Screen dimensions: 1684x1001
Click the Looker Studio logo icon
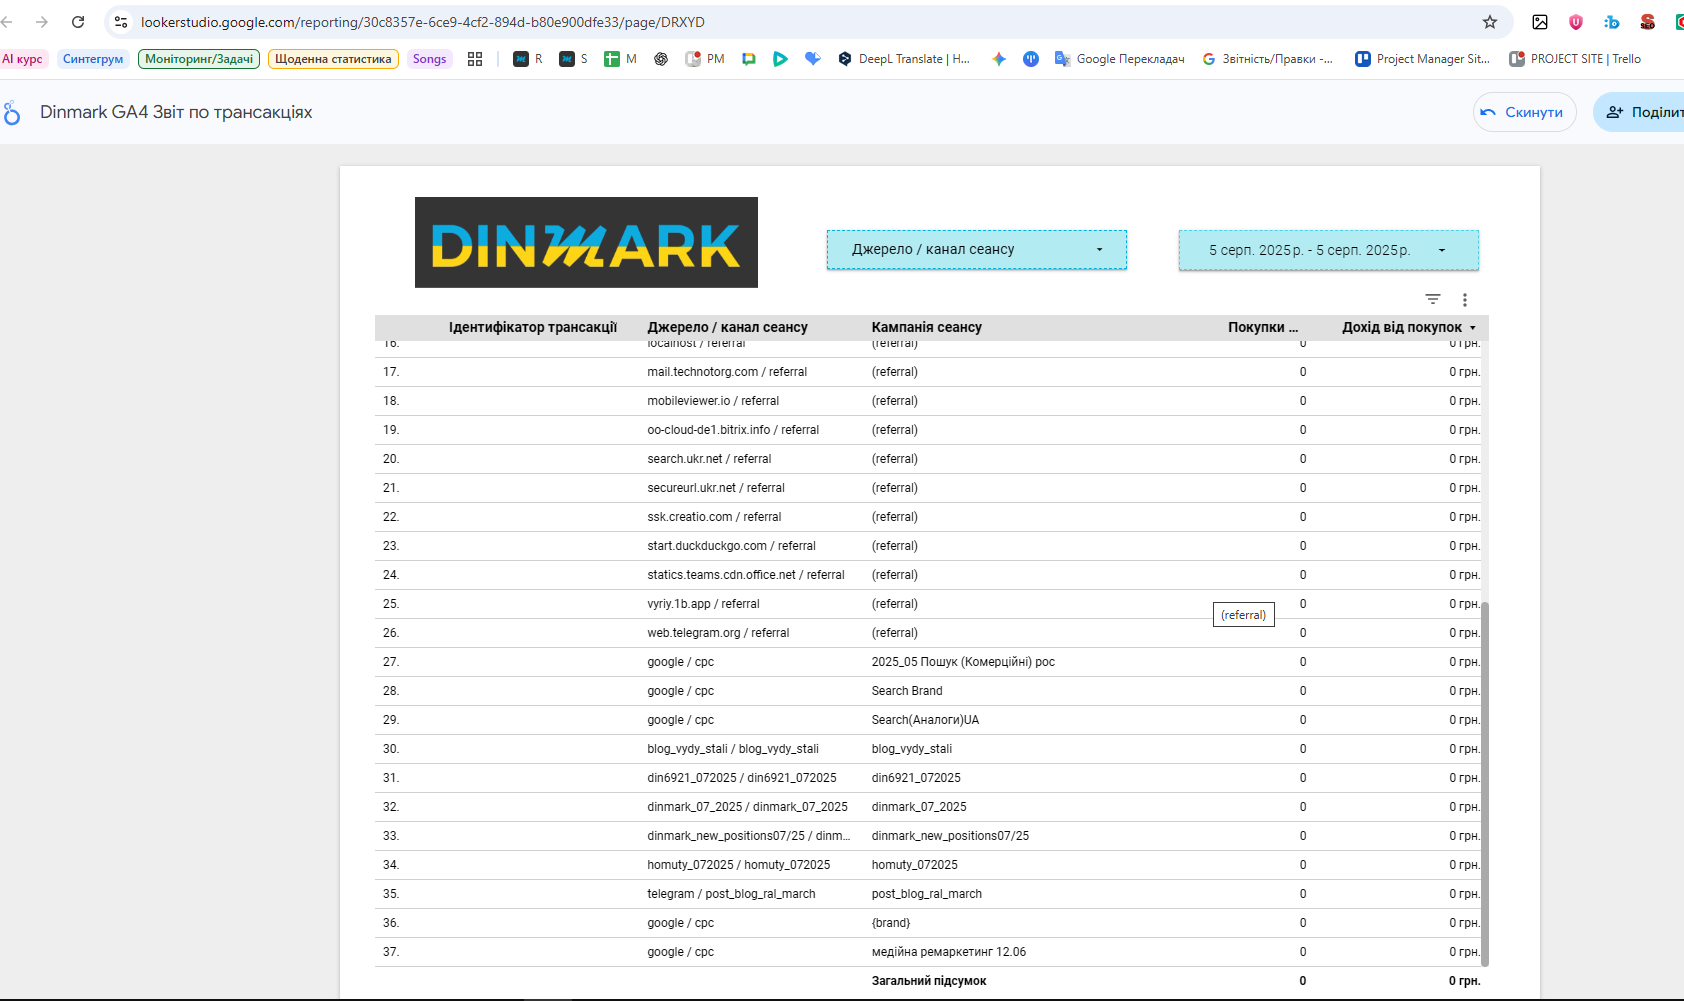(12, 113)
